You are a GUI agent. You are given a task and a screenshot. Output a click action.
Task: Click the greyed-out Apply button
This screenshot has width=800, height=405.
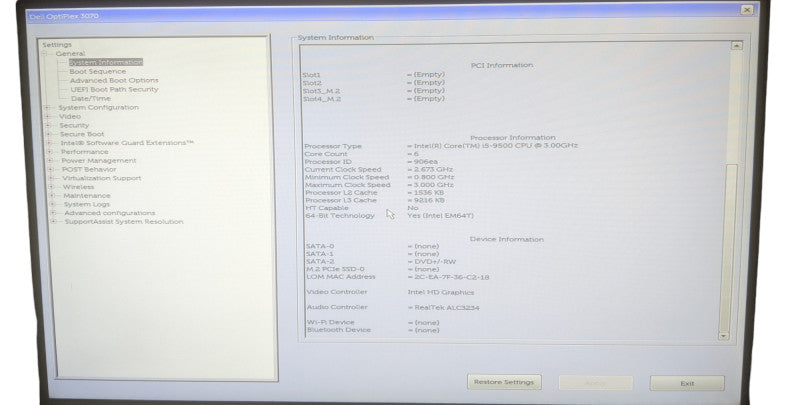coord(596,383)
